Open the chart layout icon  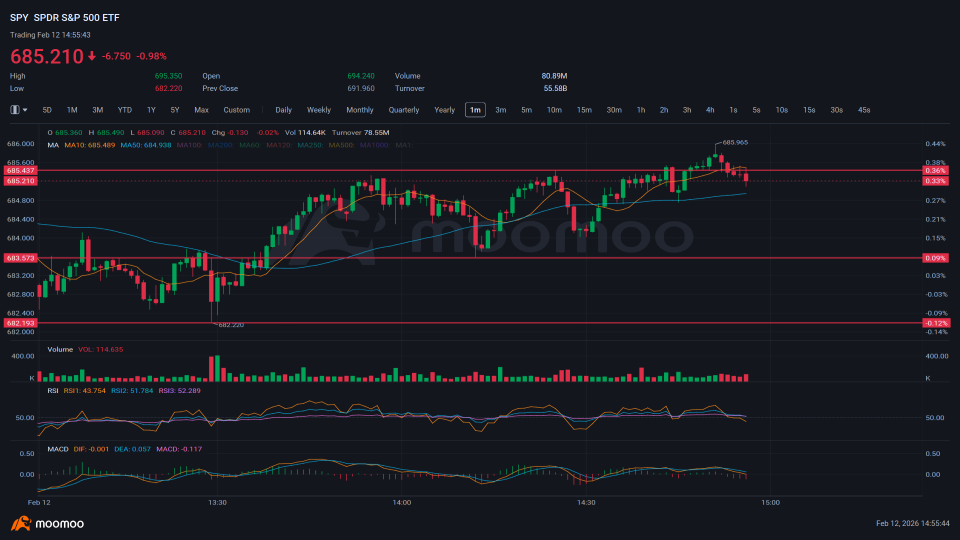click(x=15, y=110)
